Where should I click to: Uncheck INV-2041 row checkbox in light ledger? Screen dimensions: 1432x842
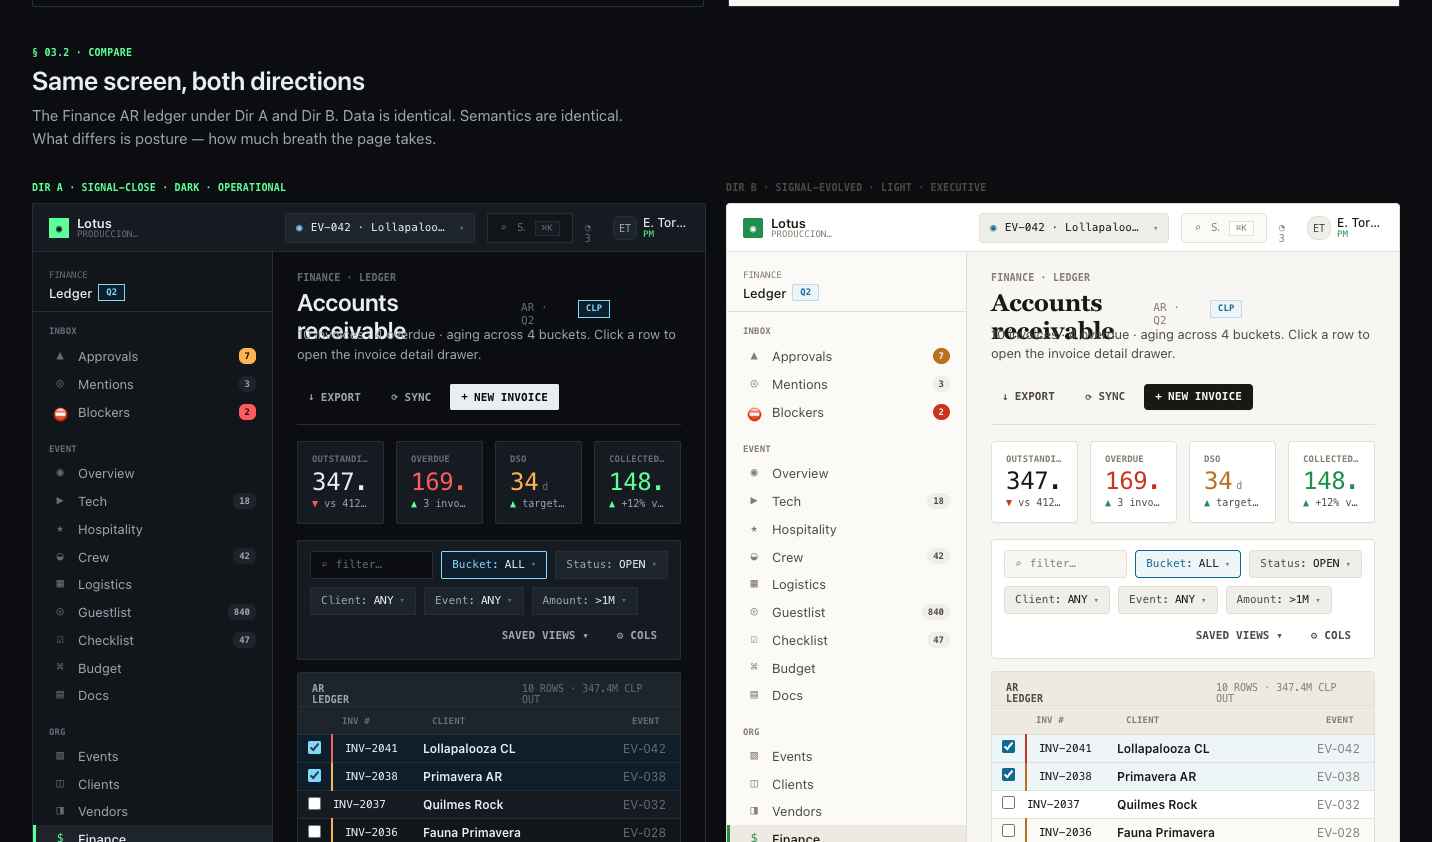pyautogui.click(x=1008, y=746)
